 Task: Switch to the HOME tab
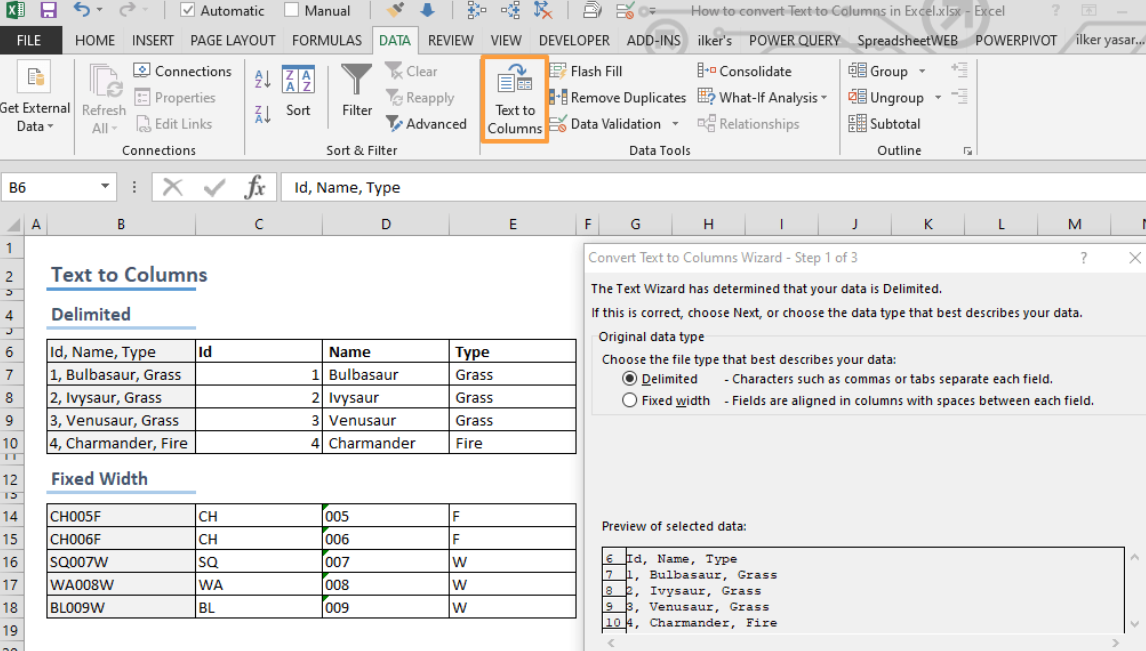95,40
